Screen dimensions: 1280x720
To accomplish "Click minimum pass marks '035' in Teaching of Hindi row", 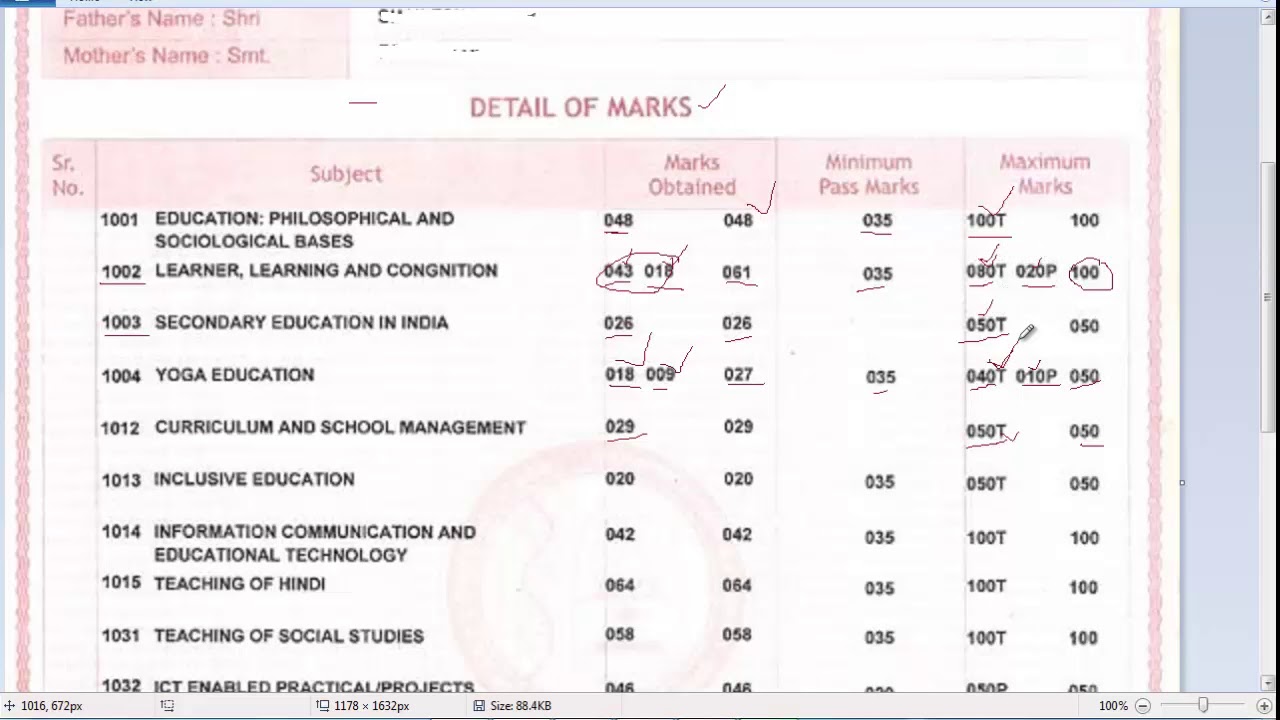I will 879,589.
